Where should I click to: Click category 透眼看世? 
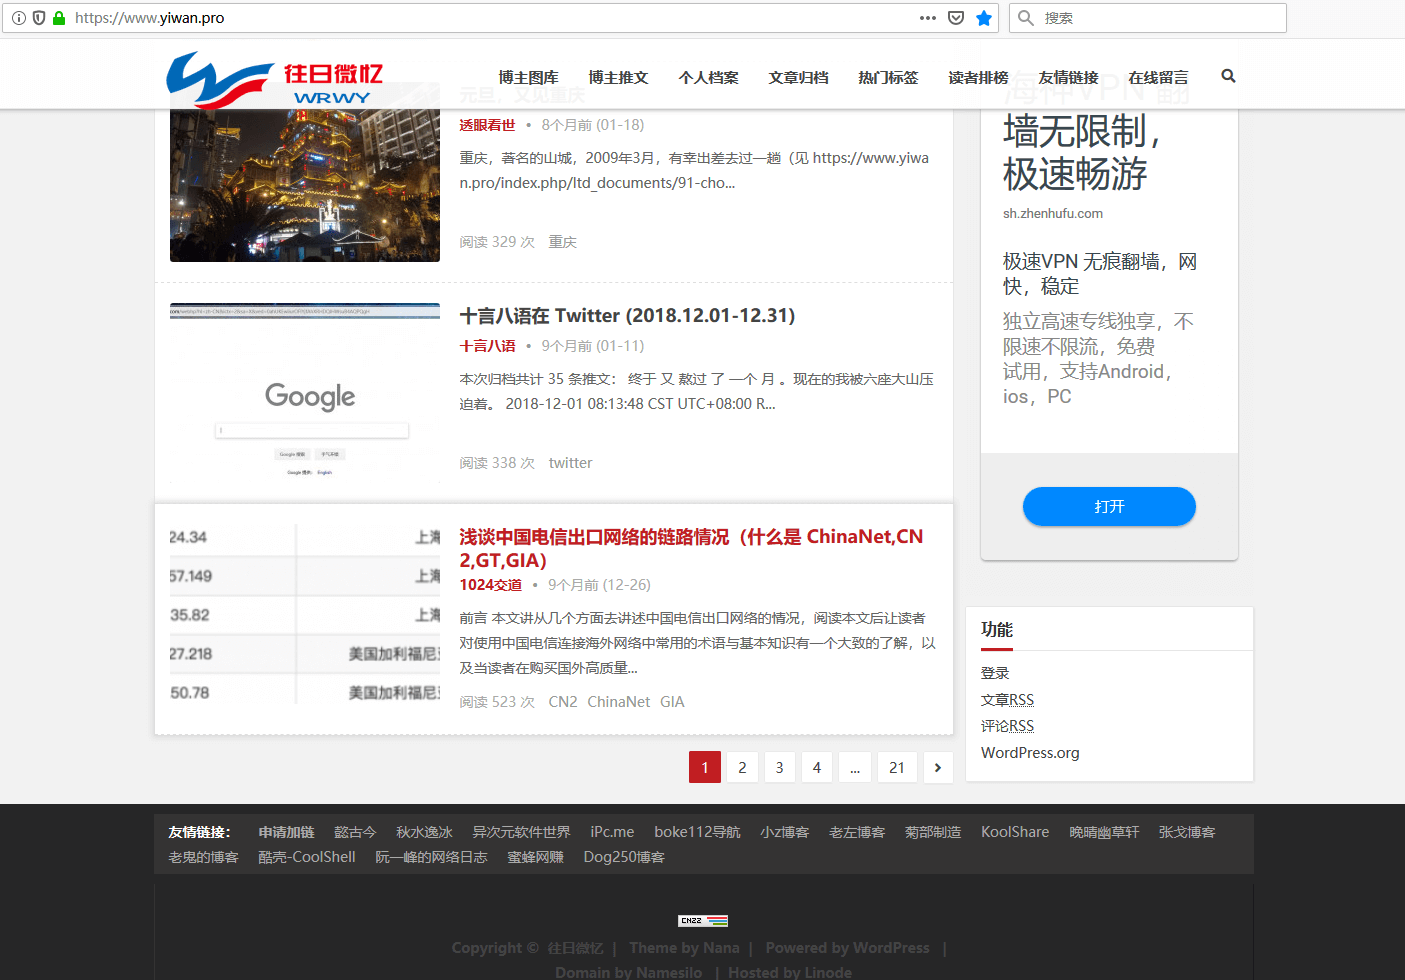pyautogui.click(x=487, y=125)
